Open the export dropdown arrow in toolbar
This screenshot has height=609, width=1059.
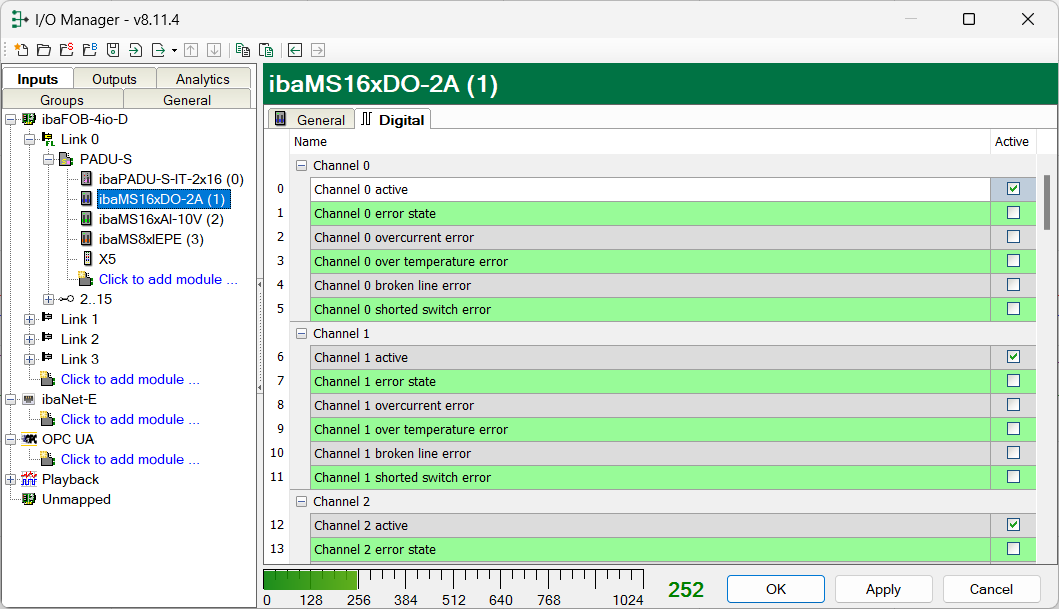(x=174, y=51)
